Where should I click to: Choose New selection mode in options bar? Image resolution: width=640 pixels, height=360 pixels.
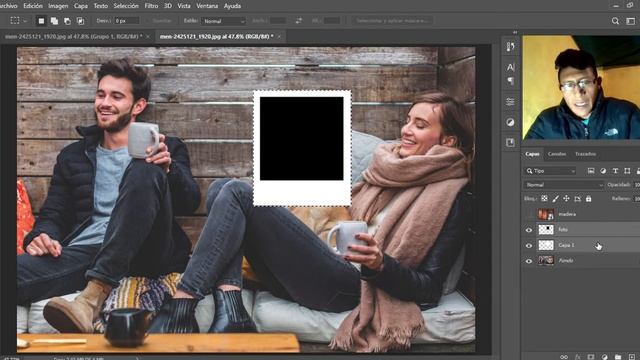pyautogui.click(x=41, y=21)
